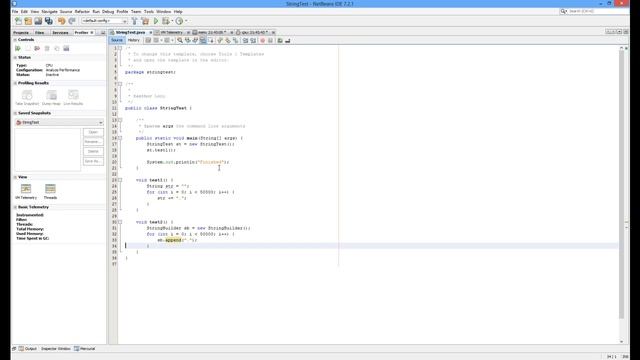This screenshot has width=640, height=360.
Task: Open the Inspector Window at the bottom
Action: [56, 349]
